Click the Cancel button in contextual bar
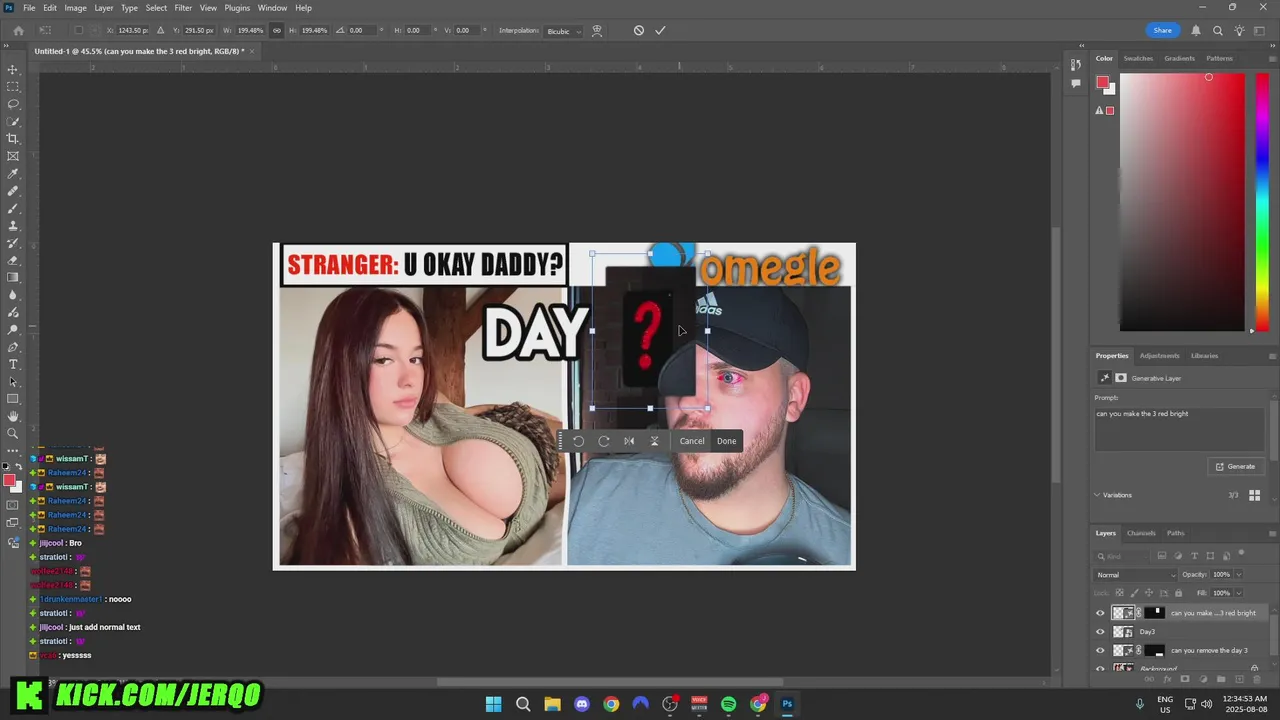The height and width of the screenshot is (720, 1280). pyautogui.click(x=692, y=441)
